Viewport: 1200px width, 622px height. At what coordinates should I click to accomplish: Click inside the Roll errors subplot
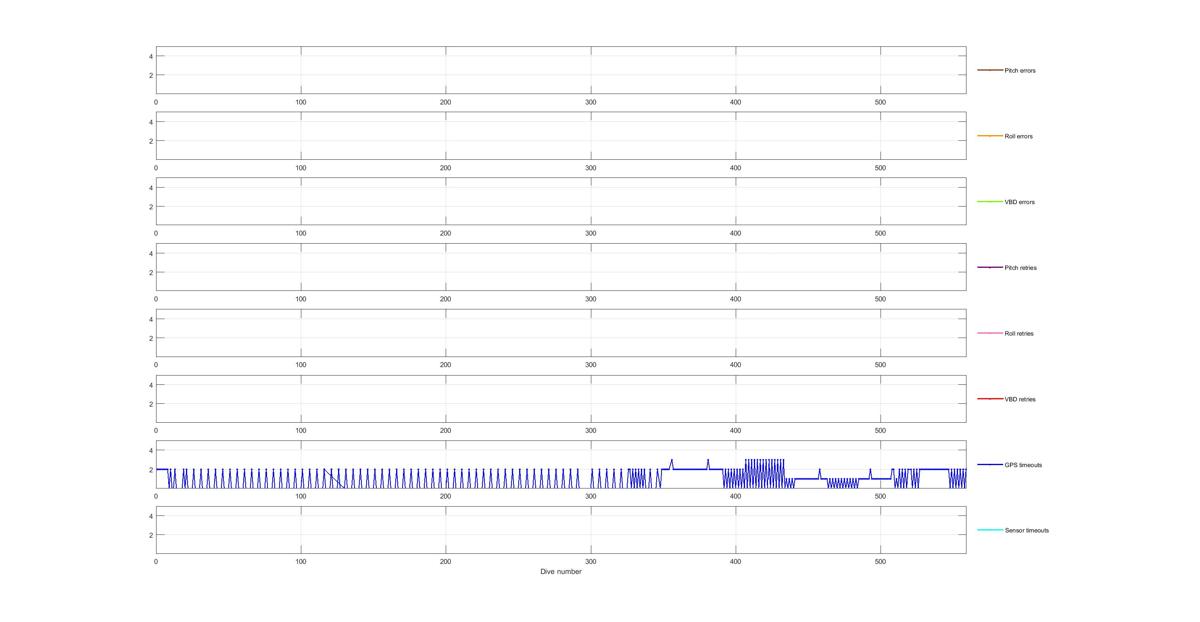[x=561, y=136]
